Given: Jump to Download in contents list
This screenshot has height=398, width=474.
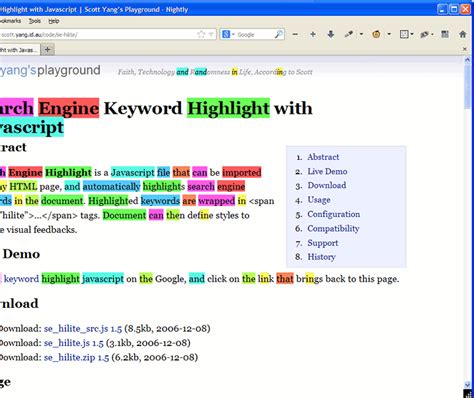Looking at the screenshot, I should 327,185.
